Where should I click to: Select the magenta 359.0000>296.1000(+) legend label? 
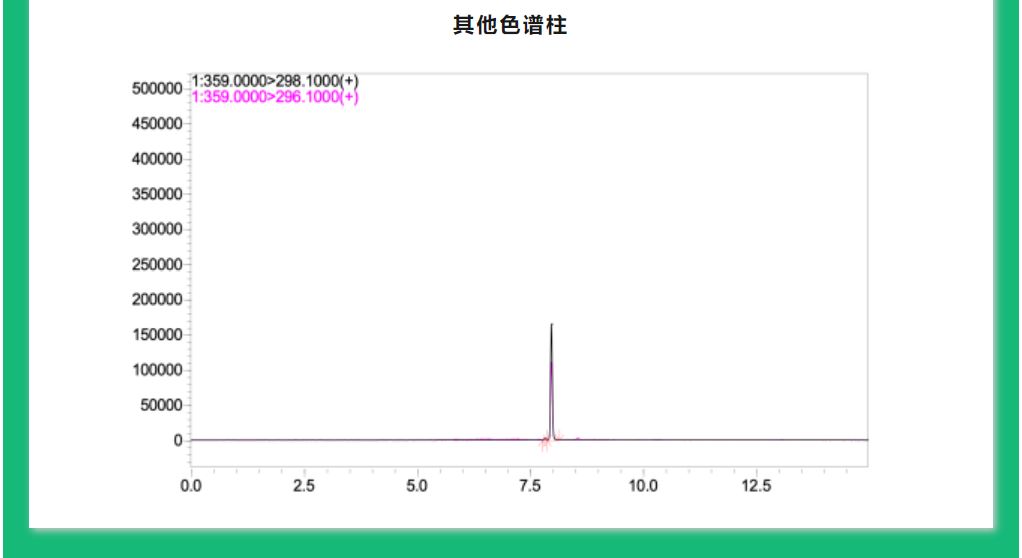point(274,97)
